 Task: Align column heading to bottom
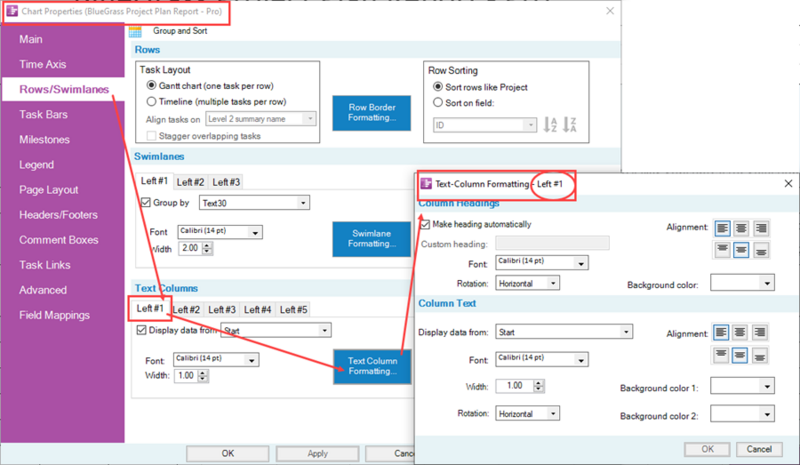(761, 250)
